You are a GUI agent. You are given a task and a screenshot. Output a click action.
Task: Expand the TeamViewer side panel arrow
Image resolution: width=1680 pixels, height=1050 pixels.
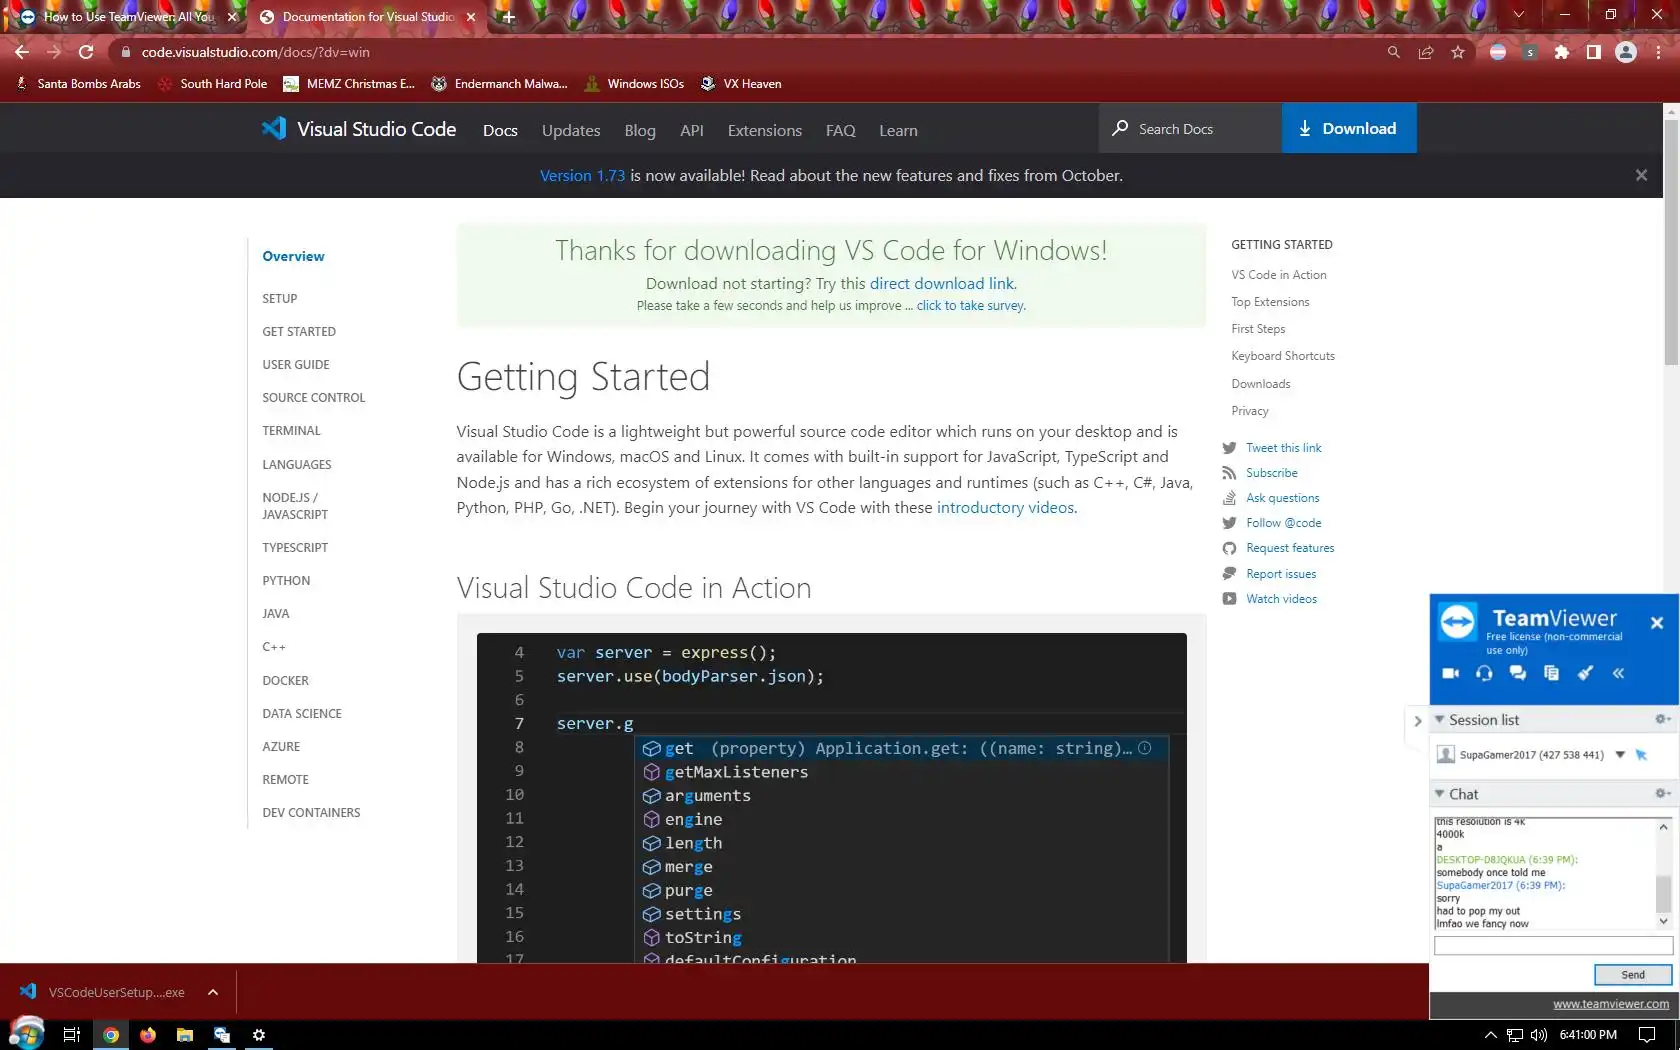click(1417, 720)
